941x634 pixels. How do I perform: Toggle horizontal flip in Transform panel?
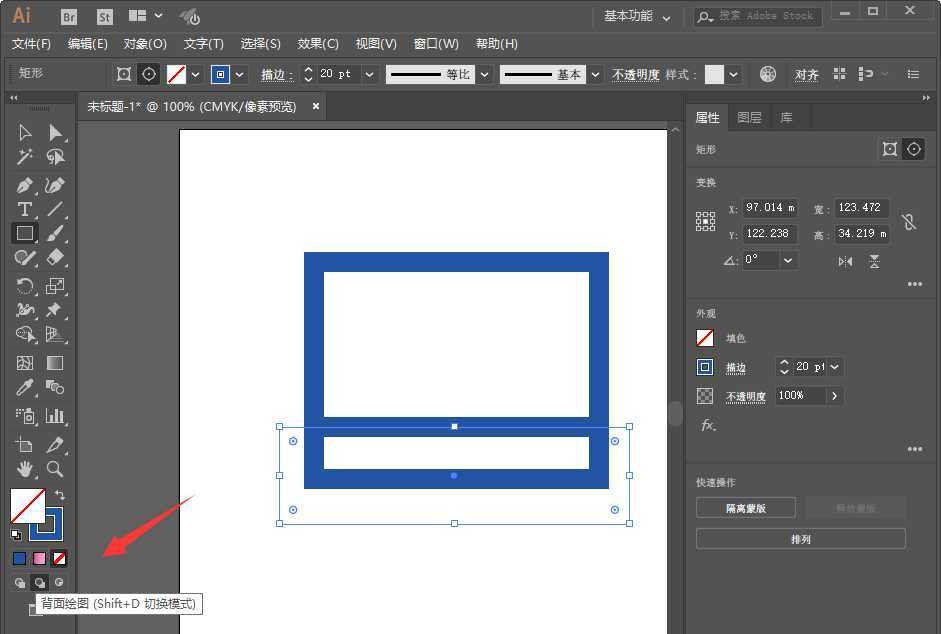pos(844,261)
